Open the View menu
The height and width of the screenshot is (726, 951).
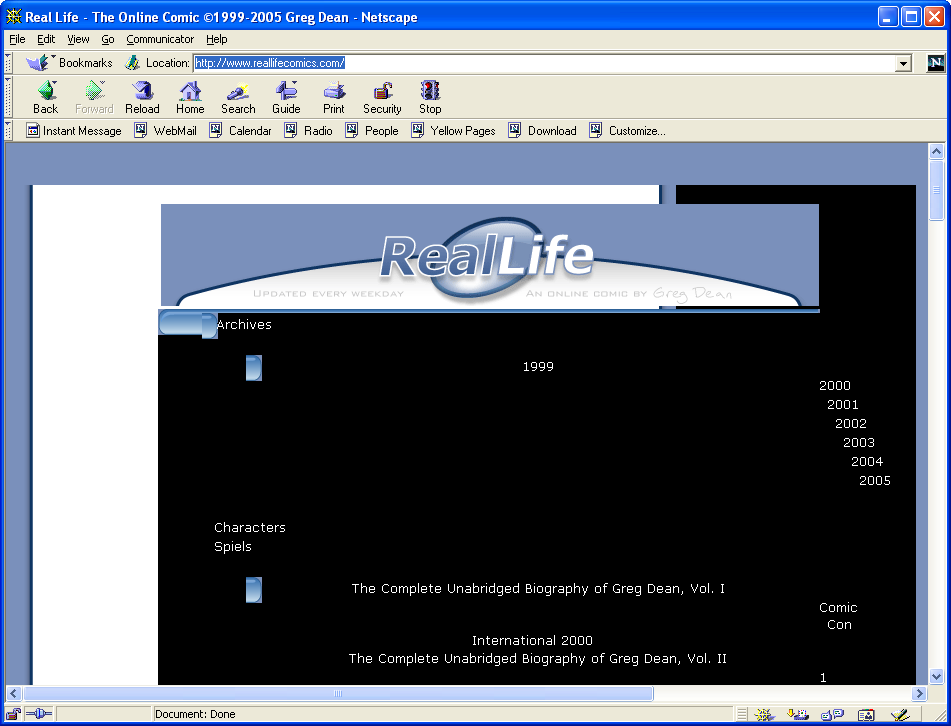(78, 39)
